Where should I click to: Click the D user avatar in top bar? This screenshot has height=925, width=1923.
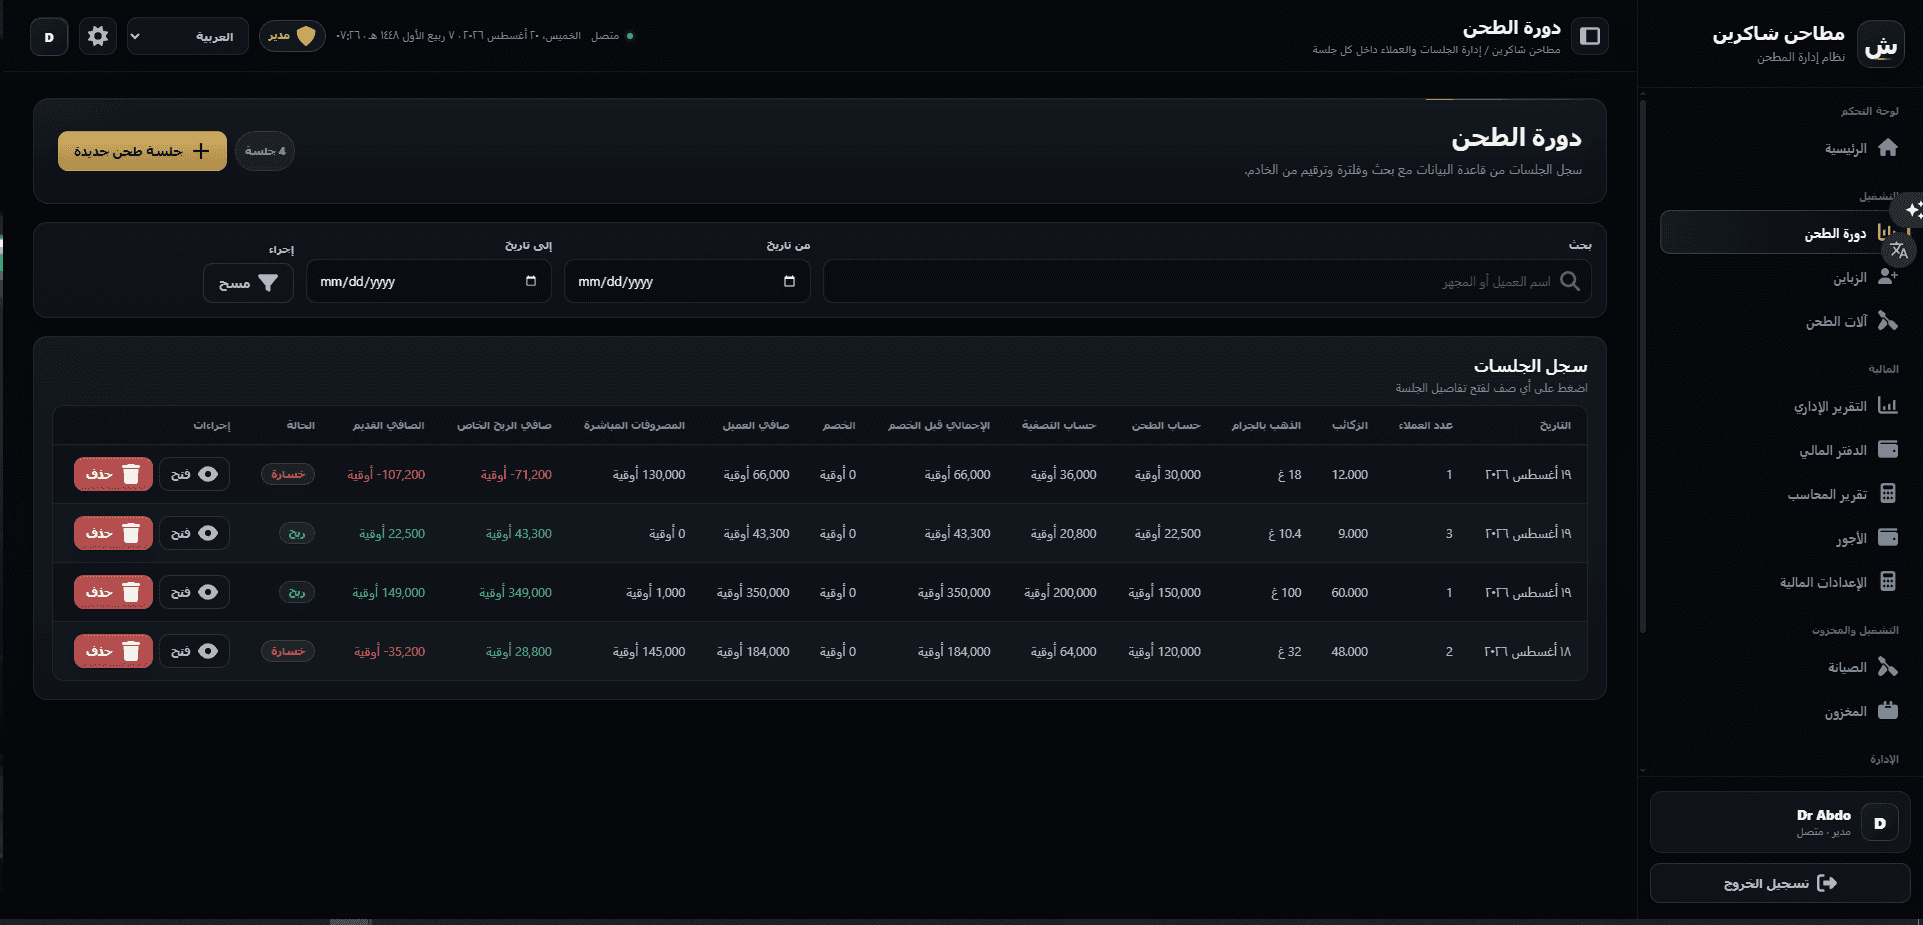coord(49,37)
